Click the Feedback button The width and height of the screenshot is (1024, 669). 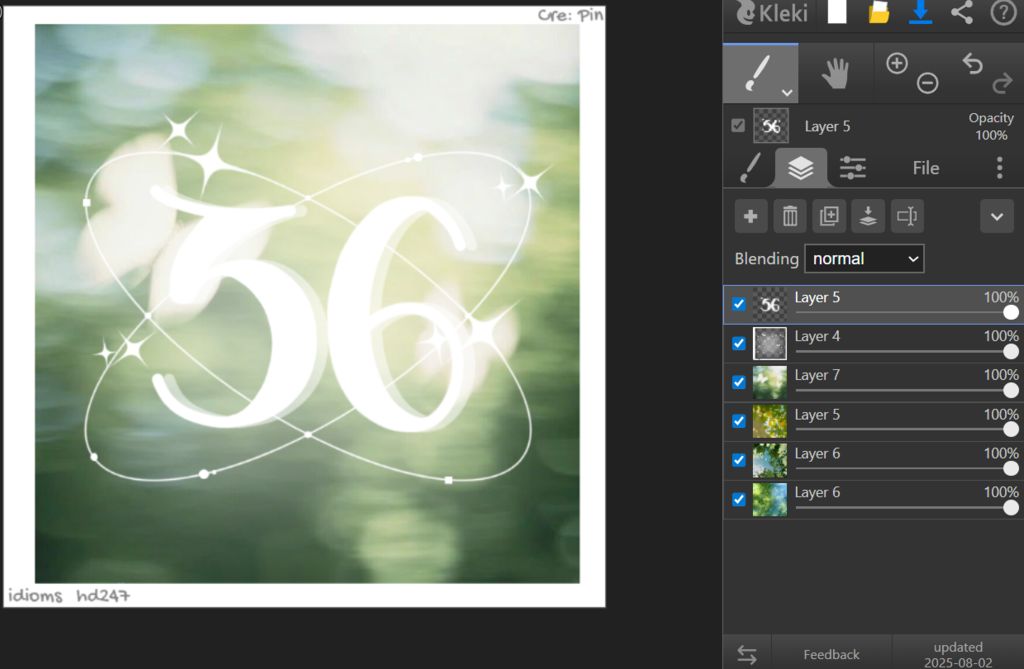click(x=831, y=654)
